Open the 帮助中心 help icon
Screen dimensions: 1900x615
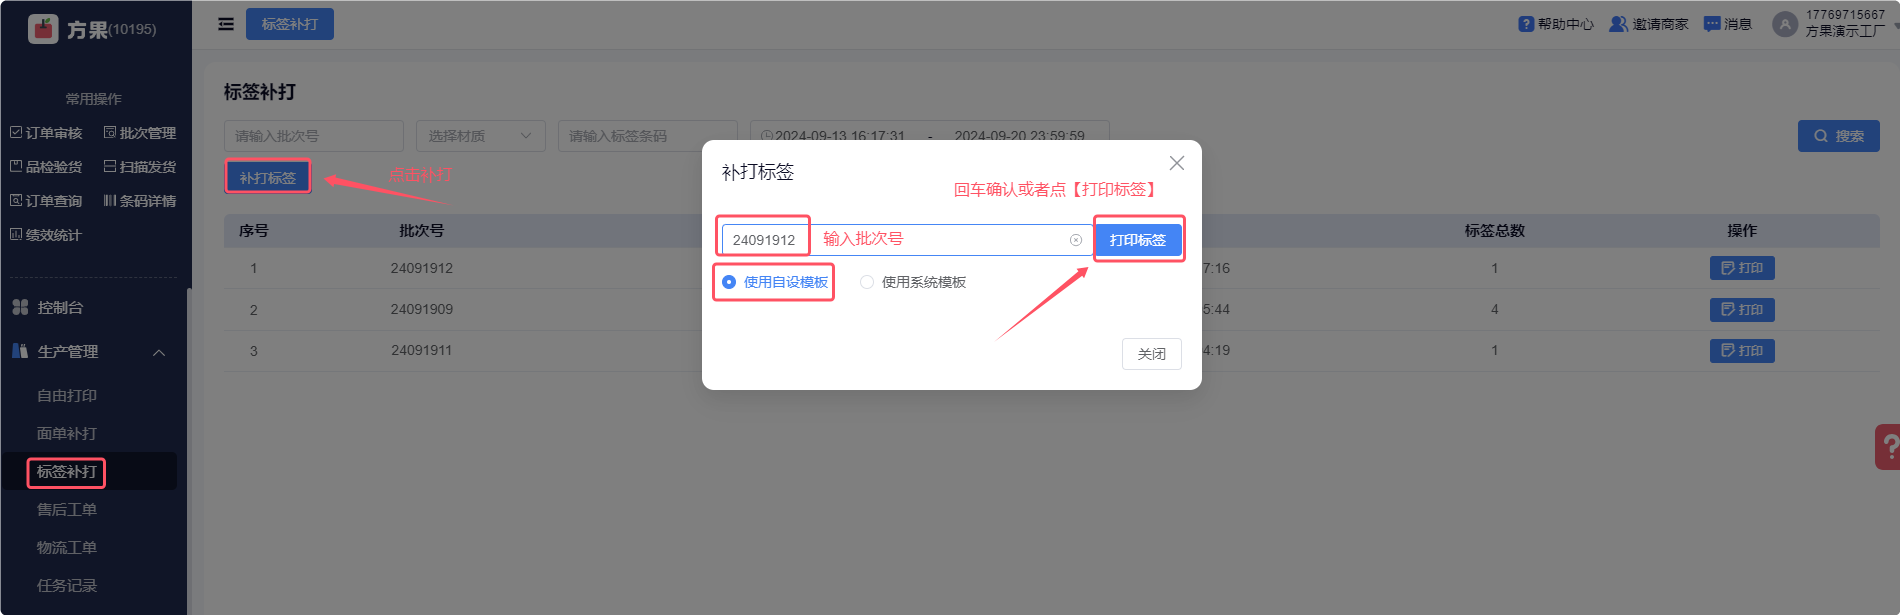(1526, 24)
